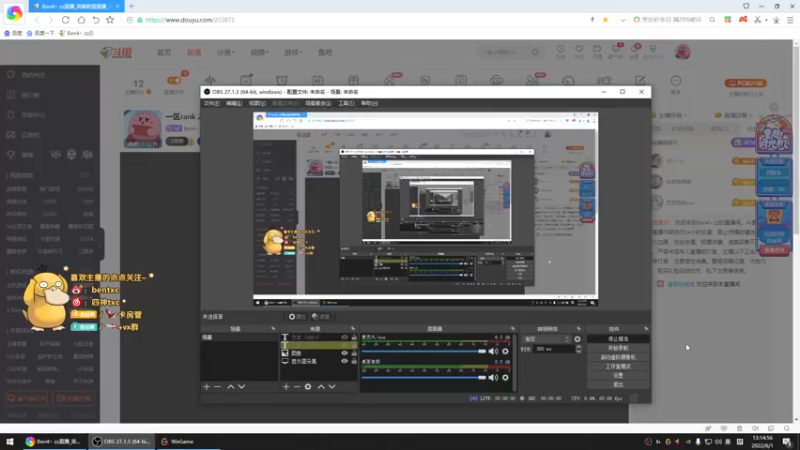The height and width of the screenshot is (450, 800).
Task: Open the browser hamburger menu icon
Action: tap(790, 20)
